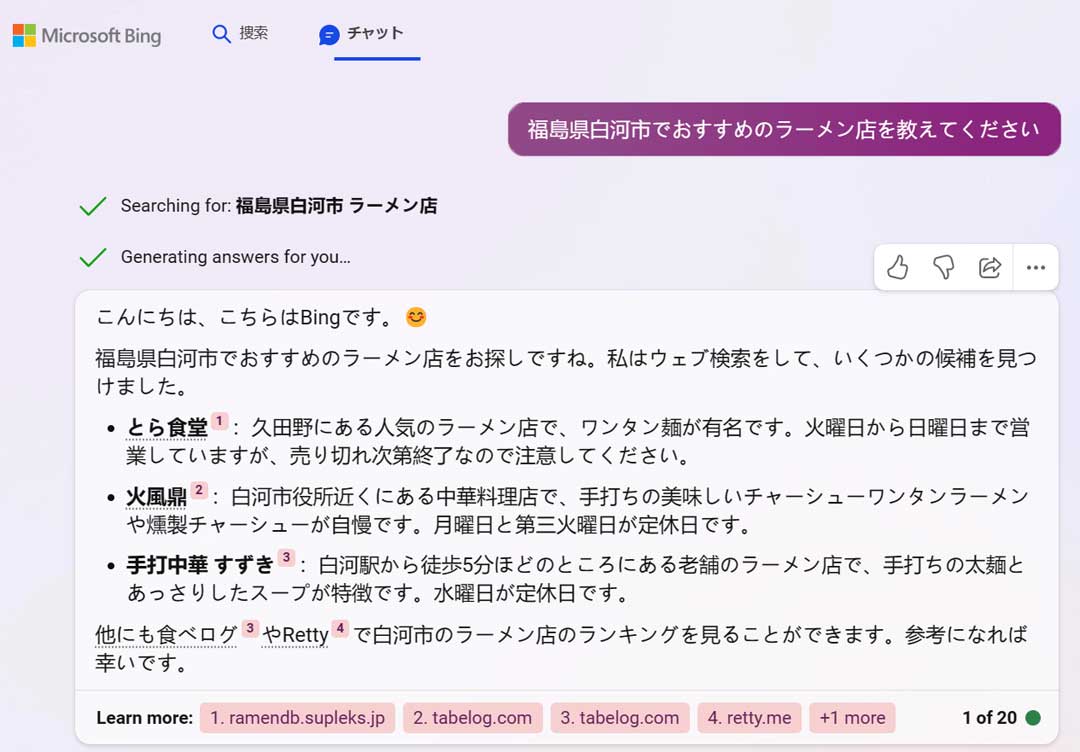
Task: Click the green status dot by 1 of 20
Action: click(x=1032, y=718)
